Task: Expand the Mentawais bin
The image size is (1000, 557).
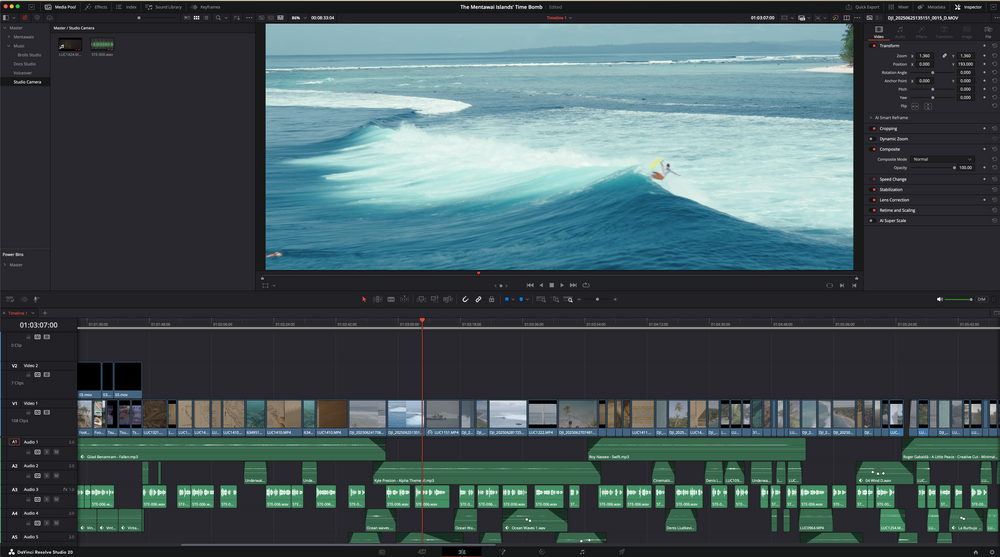Action: 8,37
